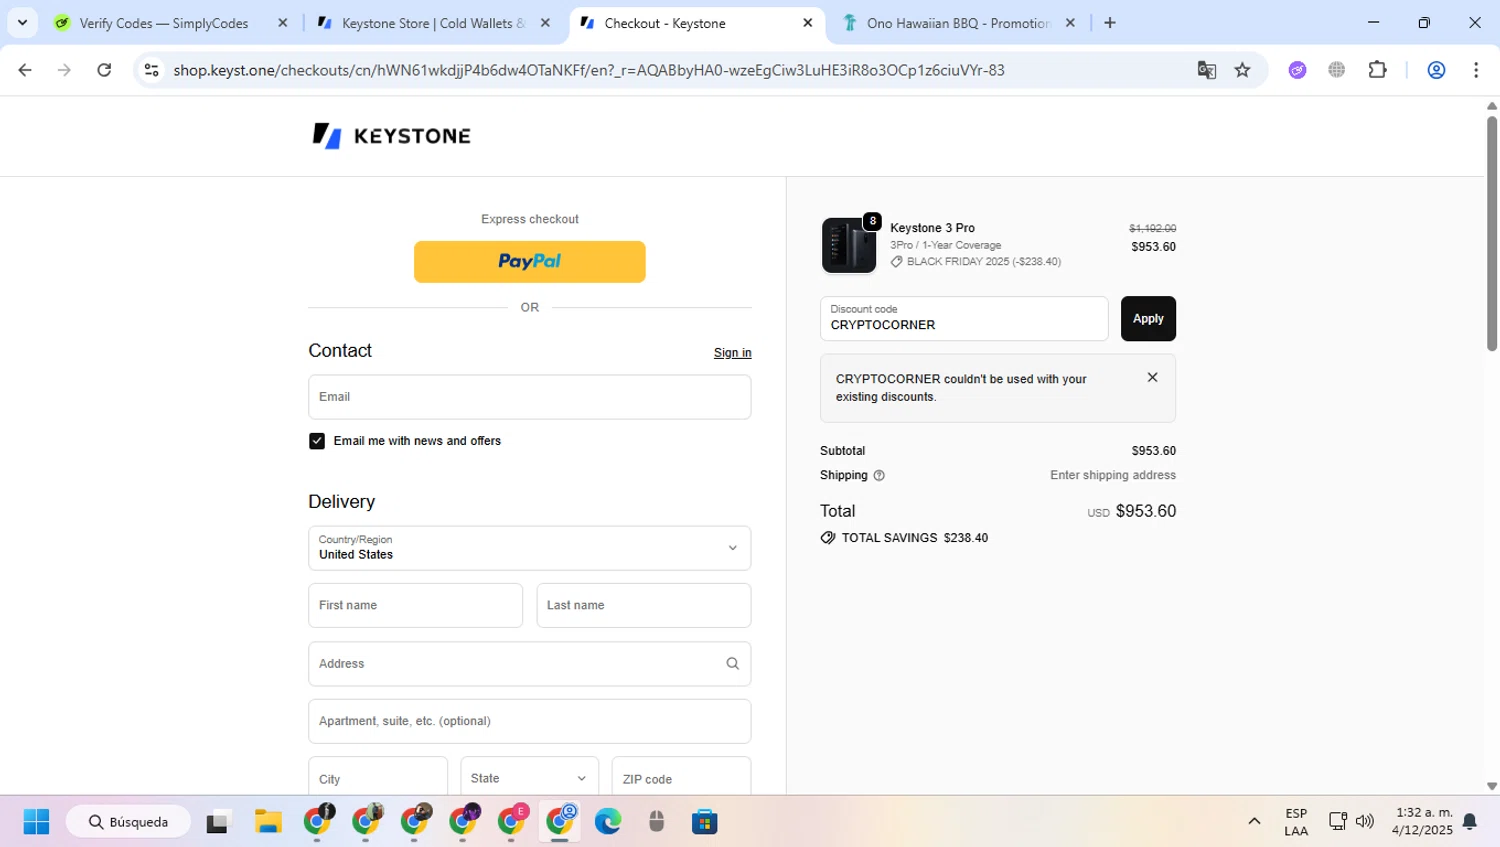Launch Microsoft Edge from the taskbar
This screenshot has width=1500, height=847.
point(608,822)
